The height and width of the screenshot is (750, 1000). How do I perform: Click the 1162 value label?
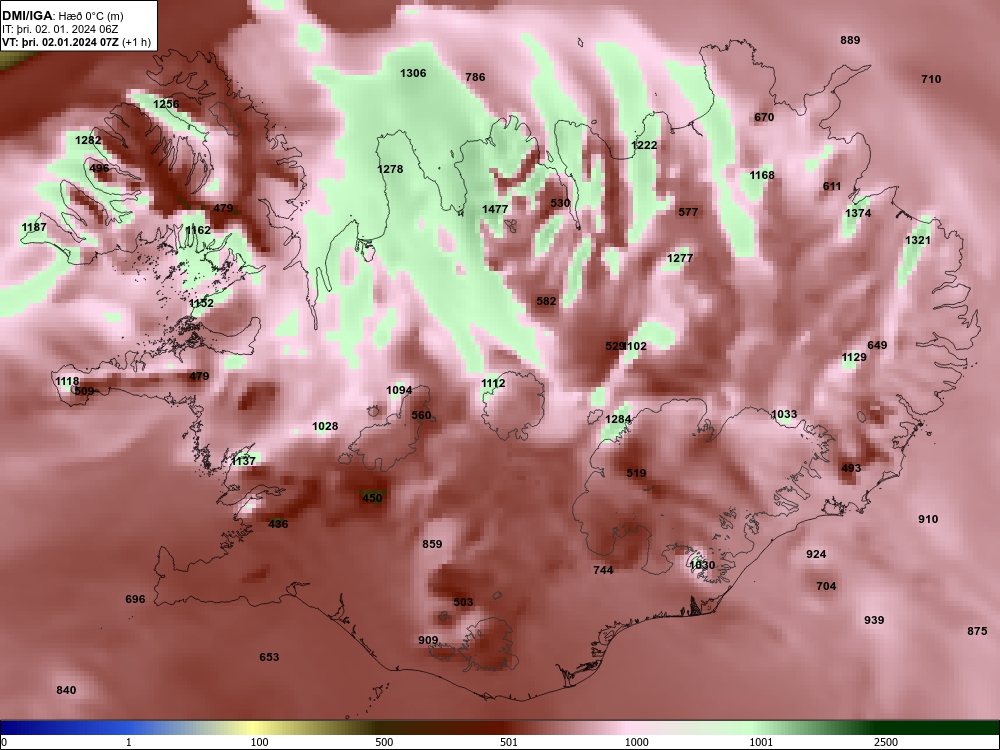point(198,230)
